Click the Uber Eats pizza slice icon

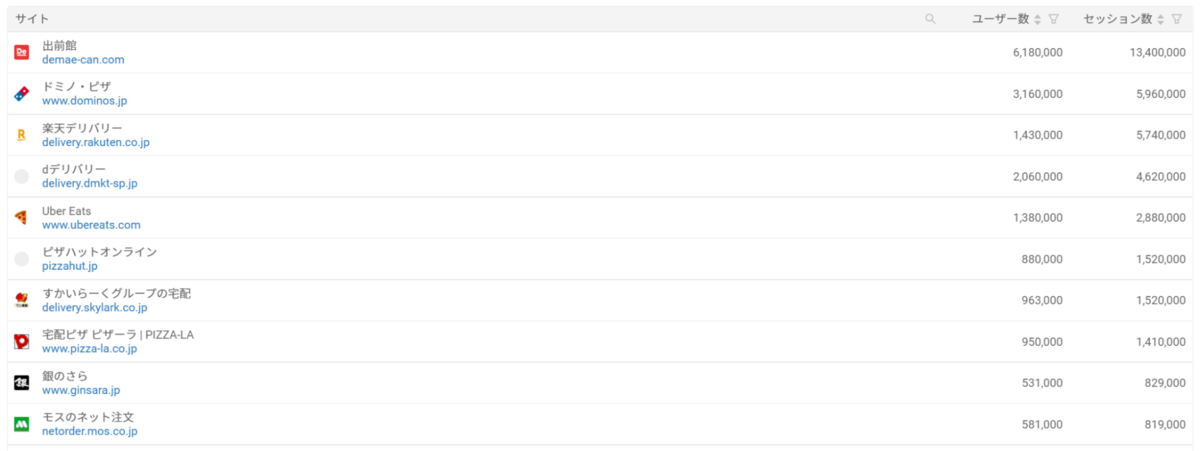click(x=22, y=217)
